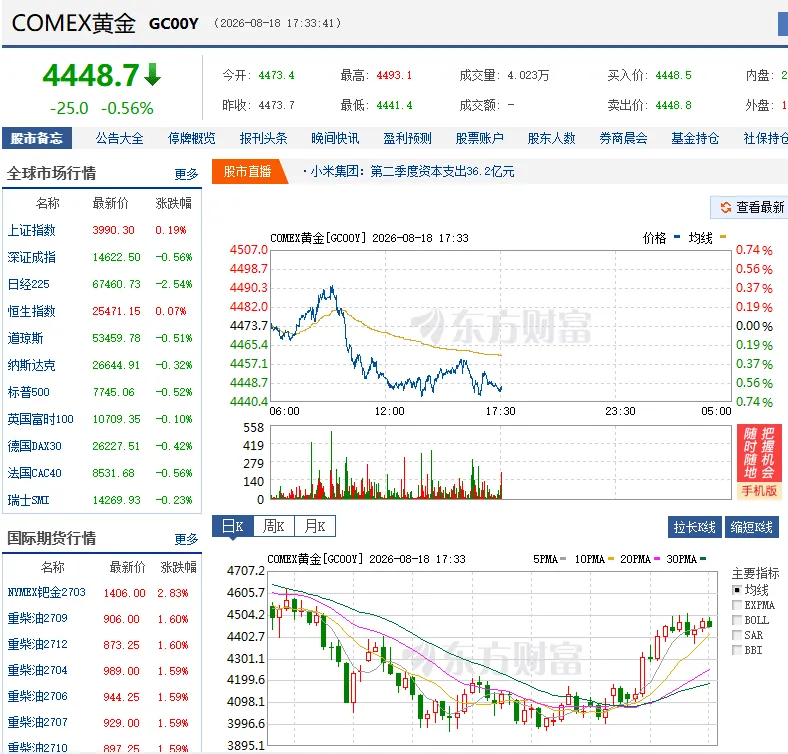Click the 买入价 value 4448.5
Image resolution: width=788 pixels, height=754 pixels.
(673, 75)
